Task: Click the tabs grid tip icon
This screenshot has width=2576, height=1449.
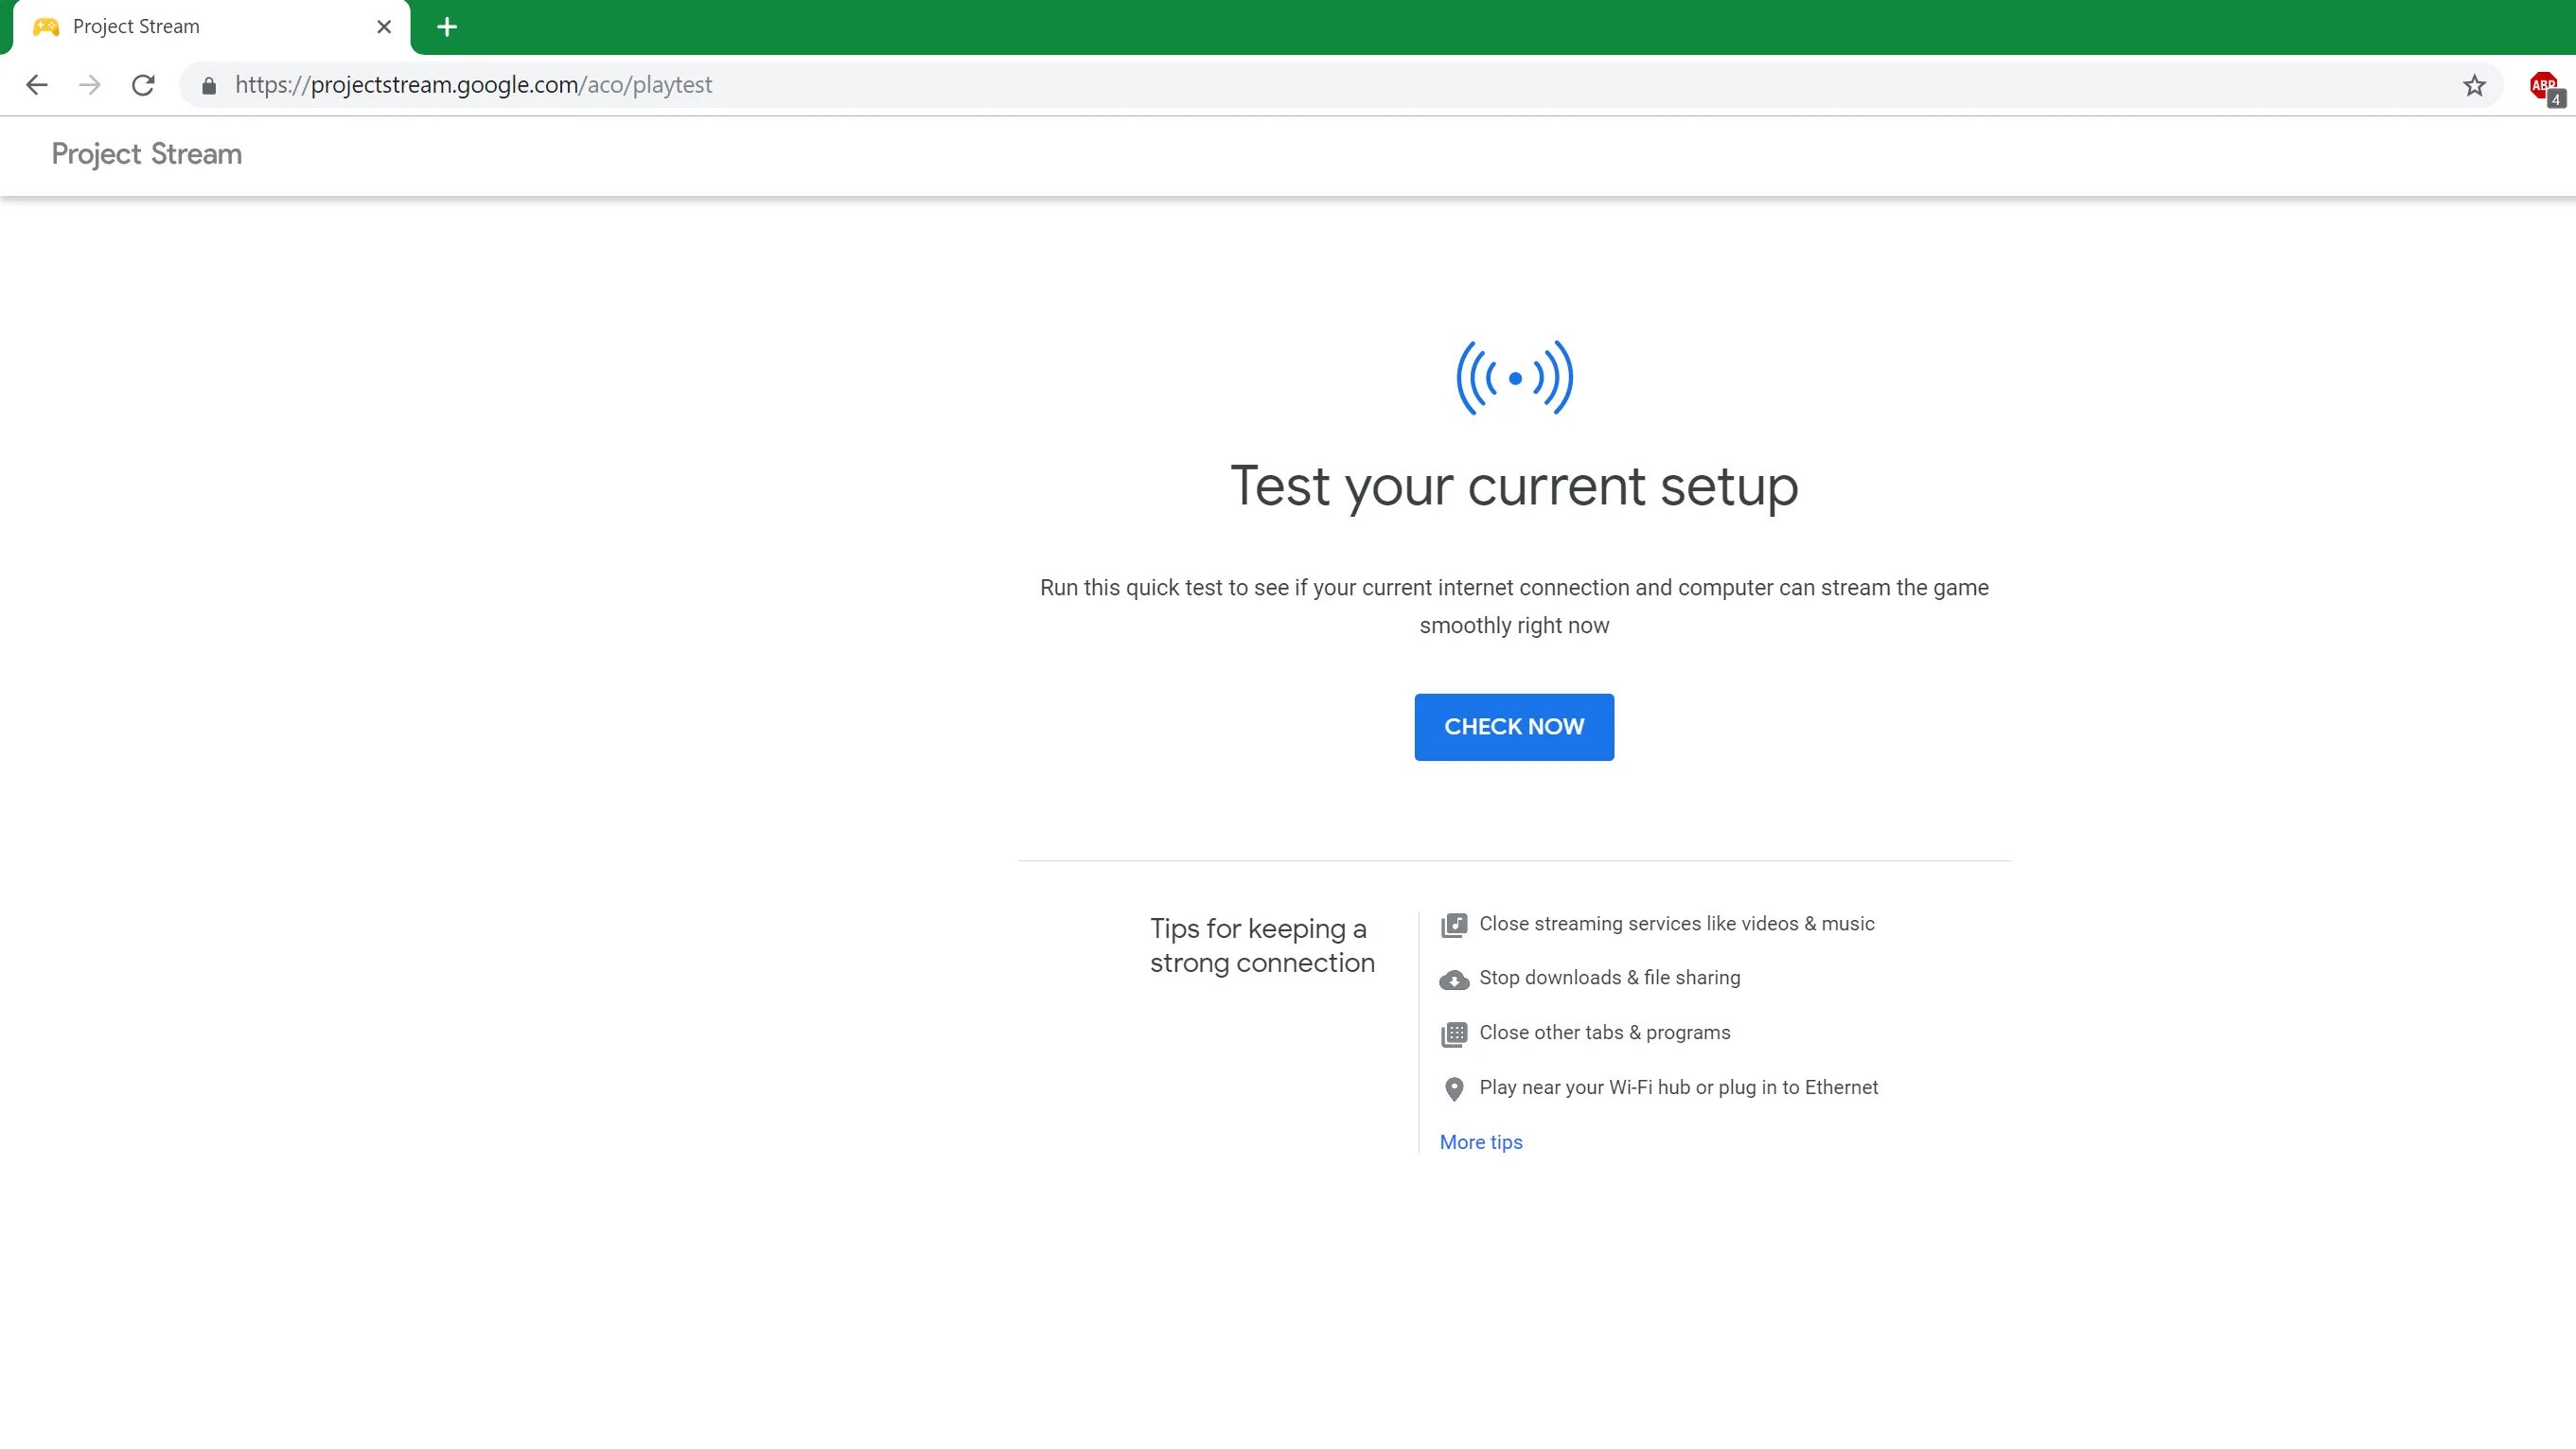Action: [1454, 1034]
